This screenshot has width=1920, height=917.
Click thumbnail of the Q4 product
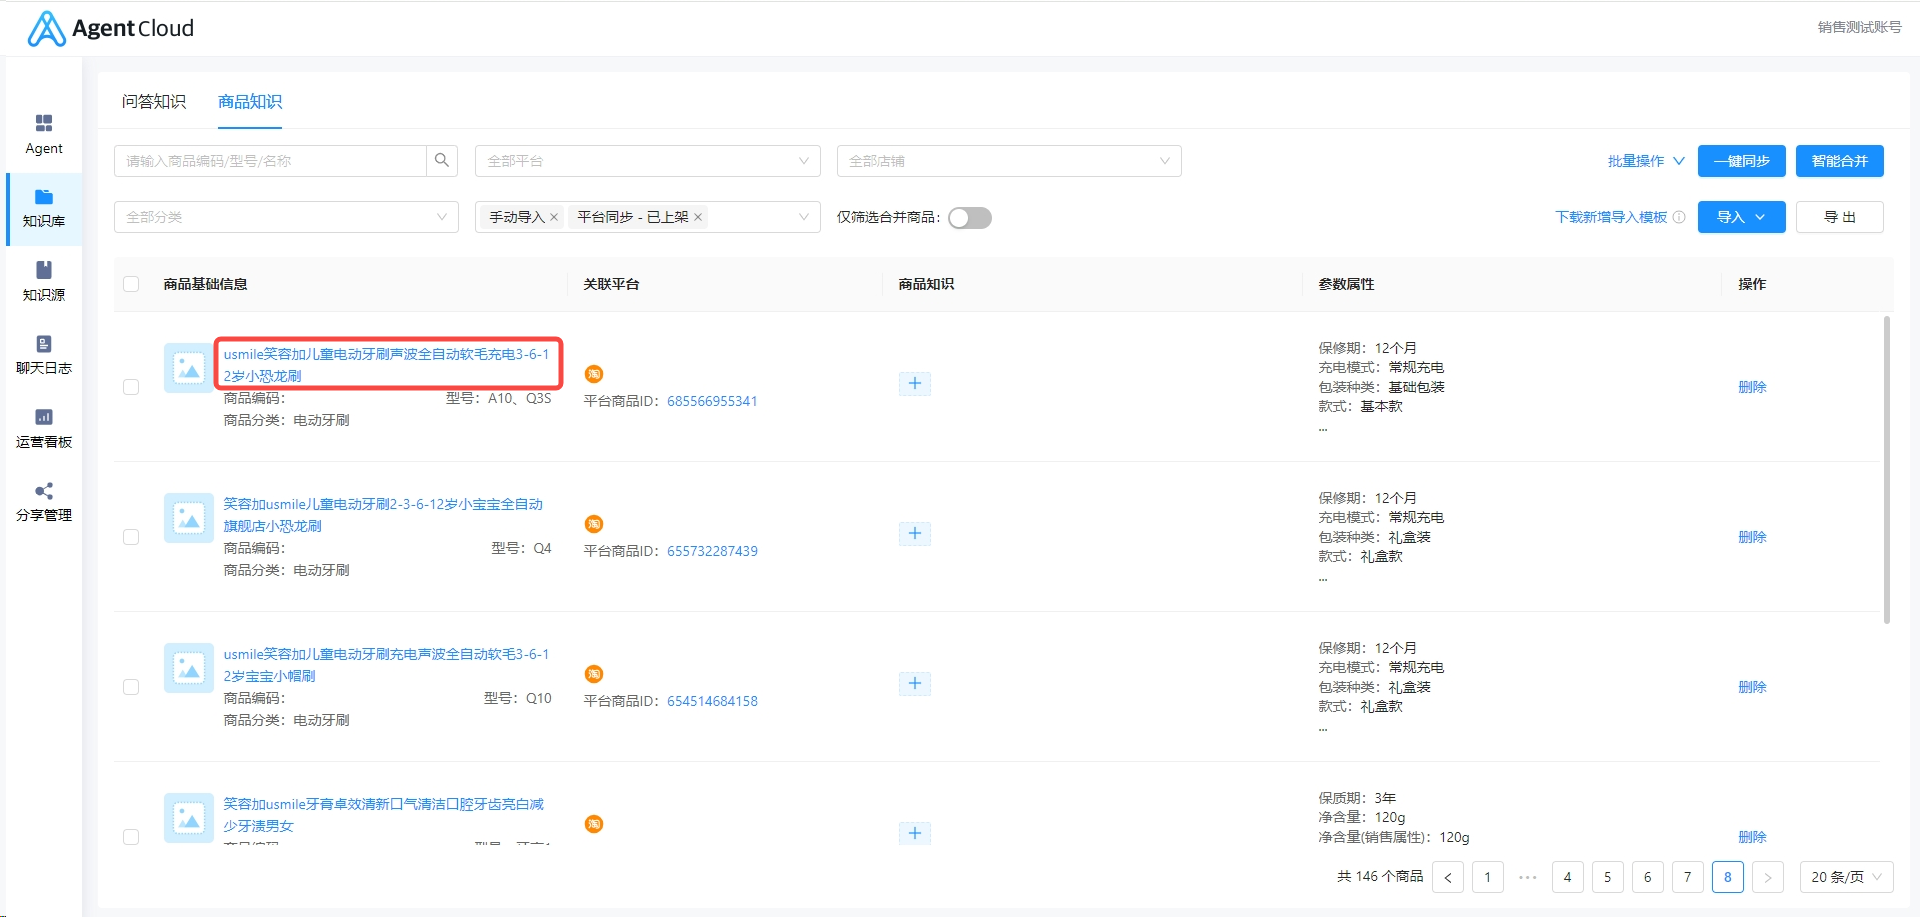(x=189, y=518)
